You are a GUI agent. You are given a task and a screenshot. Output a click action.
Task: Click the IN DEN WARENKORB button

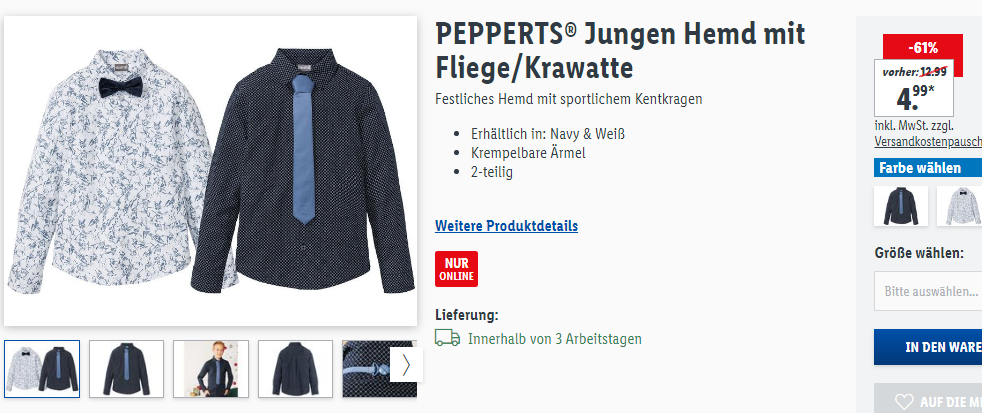pyautogui.click(x=928, y=347)
